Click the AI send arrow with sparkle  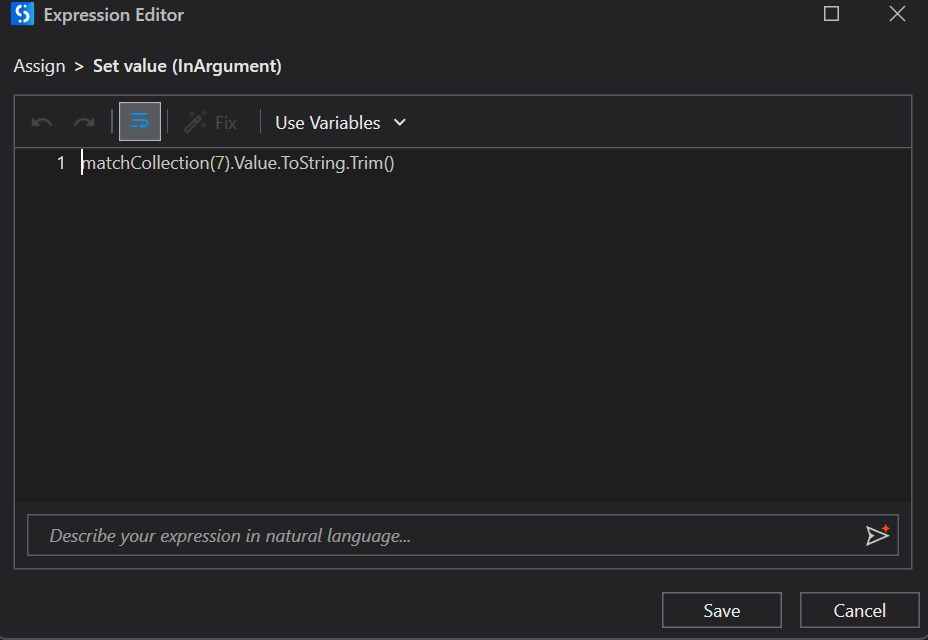coord(877,535)
